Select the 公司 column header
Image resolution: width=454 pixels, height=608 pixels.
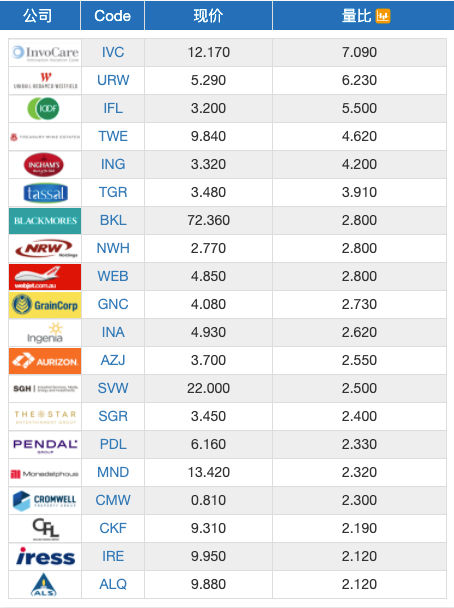tap(38, 16)
